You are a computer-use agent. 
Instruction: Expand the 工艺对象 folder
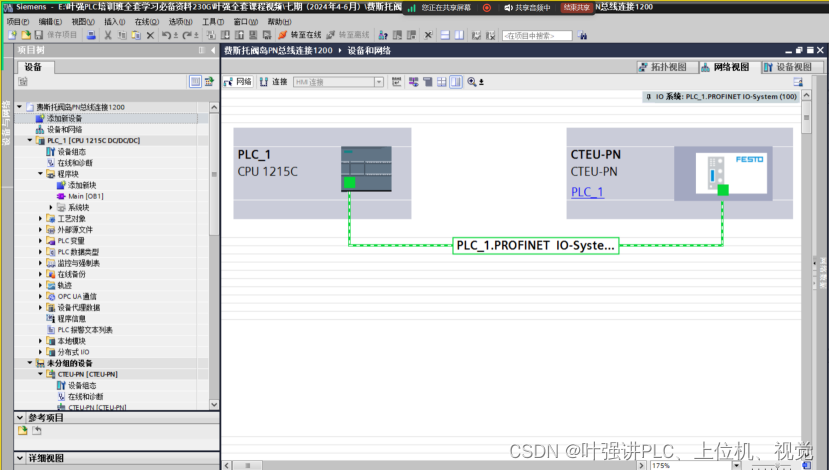pyautogui.click(x=41, y=218)
